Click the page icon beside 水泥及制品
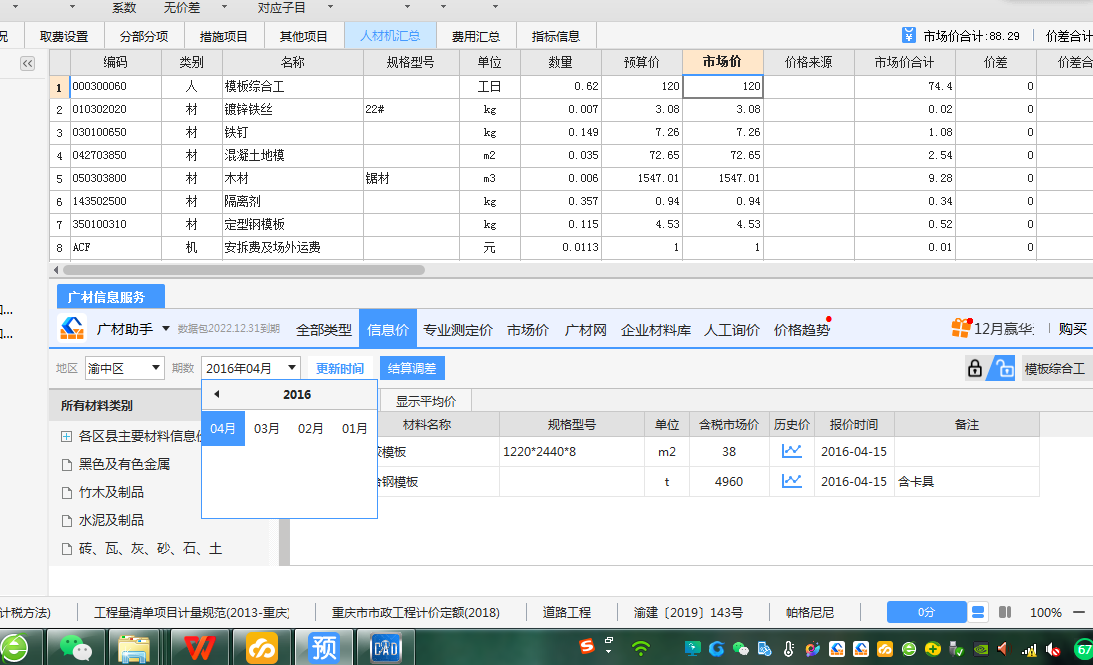The width and height of the screenshot is (1093, 665). point(67,521)
